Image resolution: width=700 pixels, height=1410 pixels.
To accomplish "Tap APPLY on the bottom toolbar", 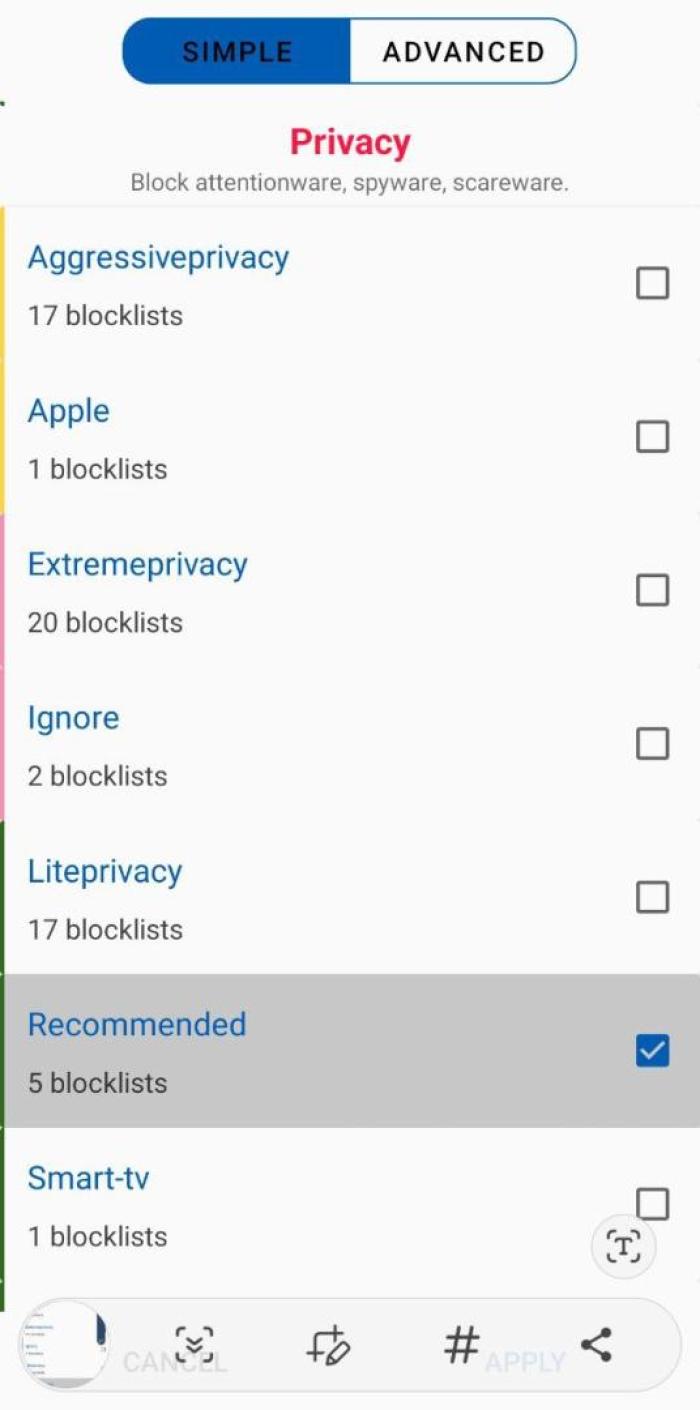I will click(x=524, y=1362).
